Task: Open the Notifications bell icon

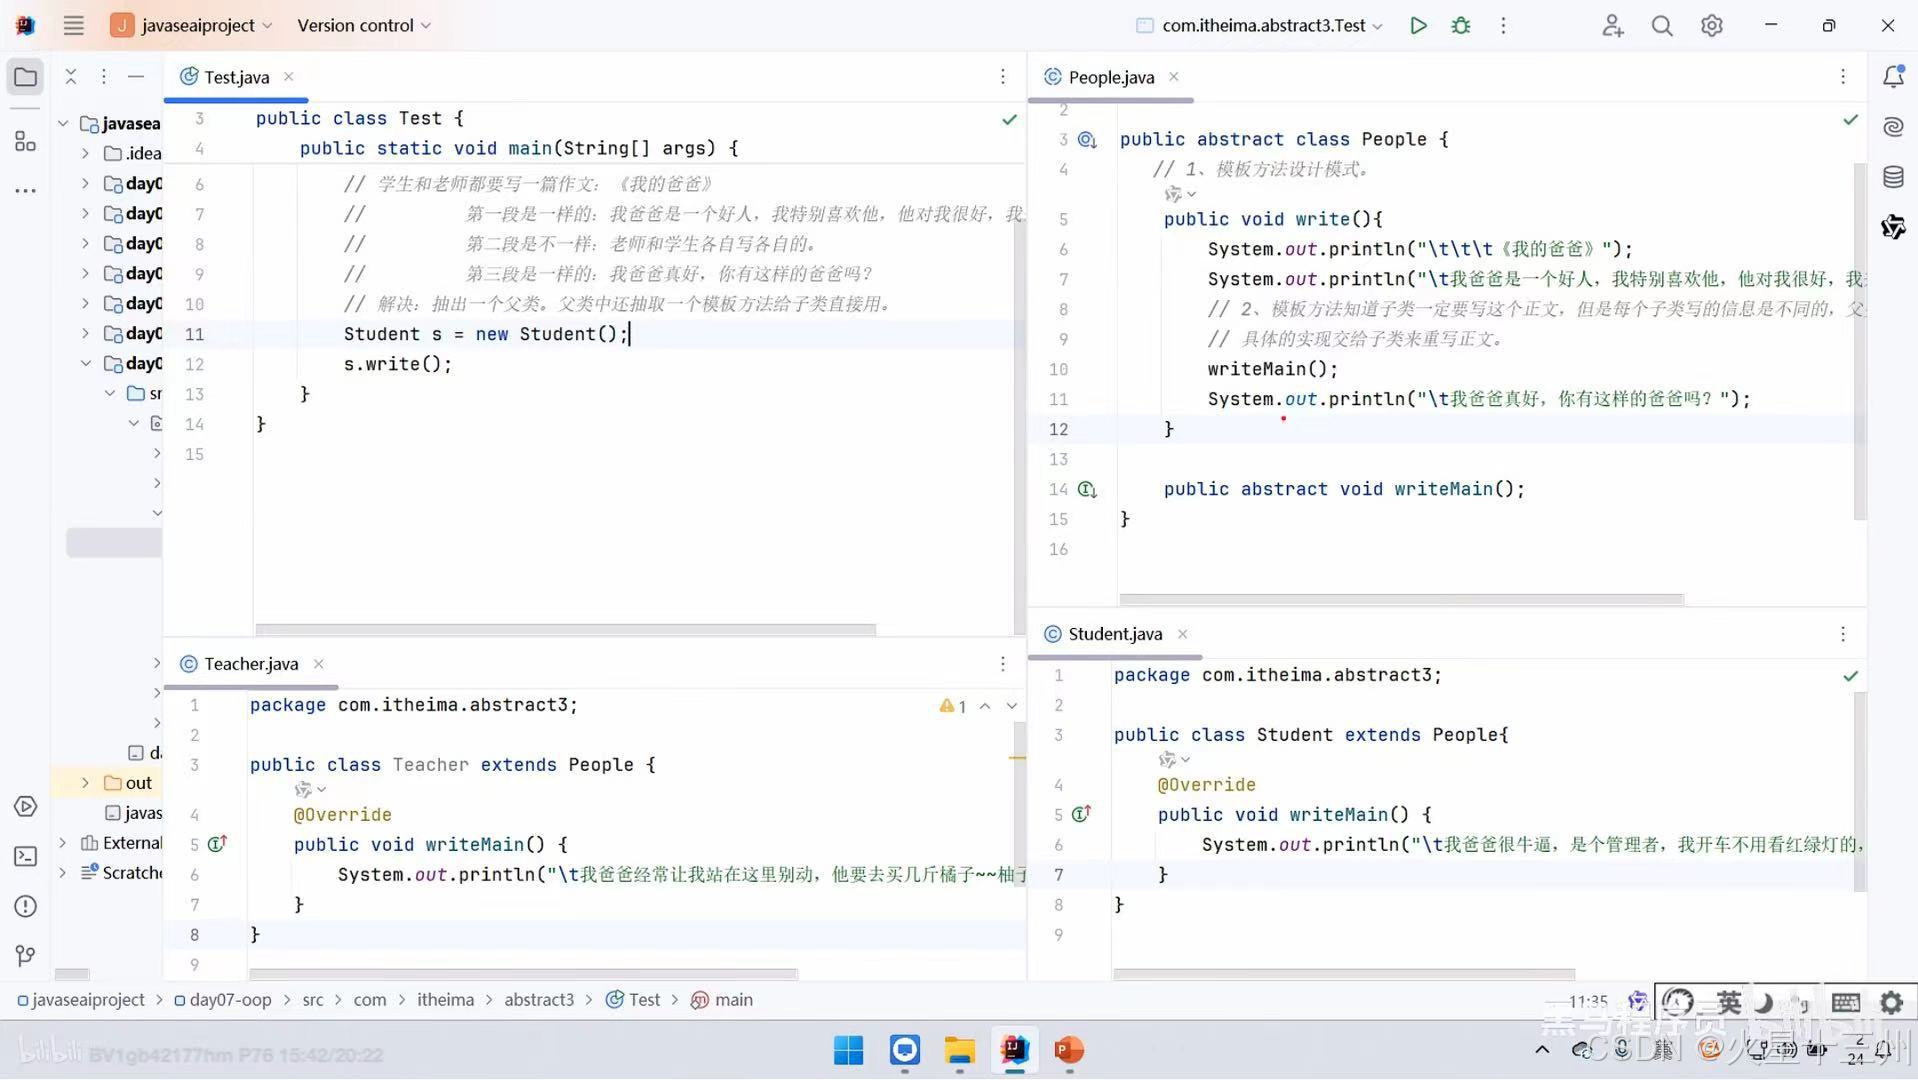Action: click(1893, 76)
